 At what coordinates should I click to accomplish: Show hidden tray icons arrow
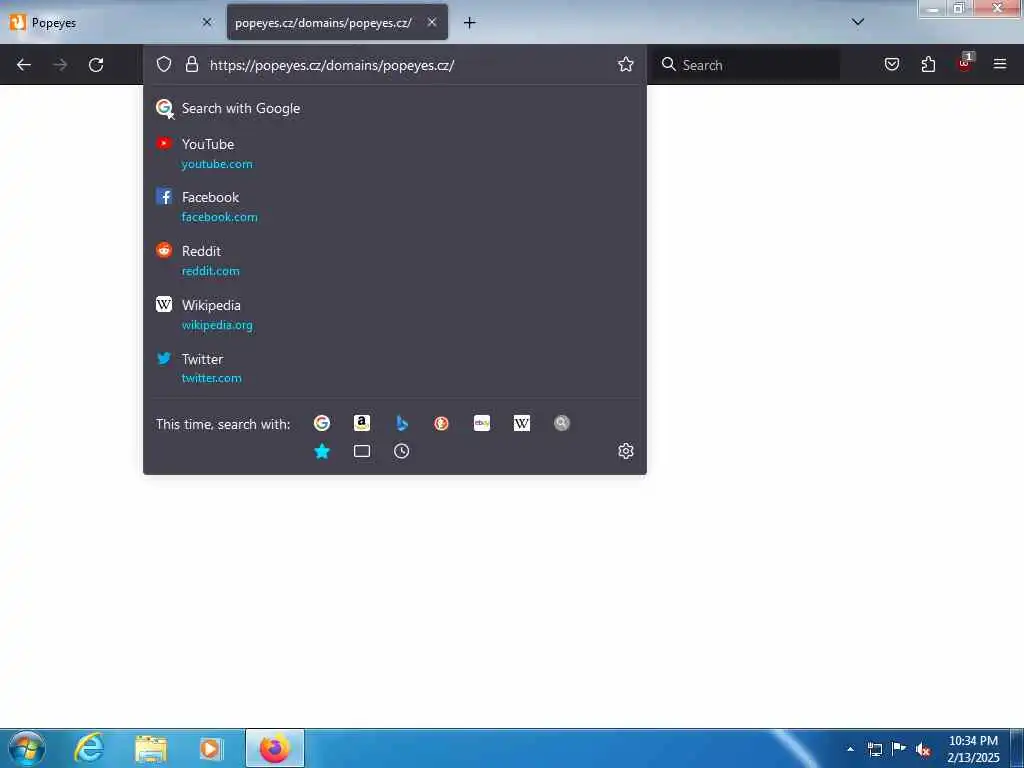[x=850, y=749]
